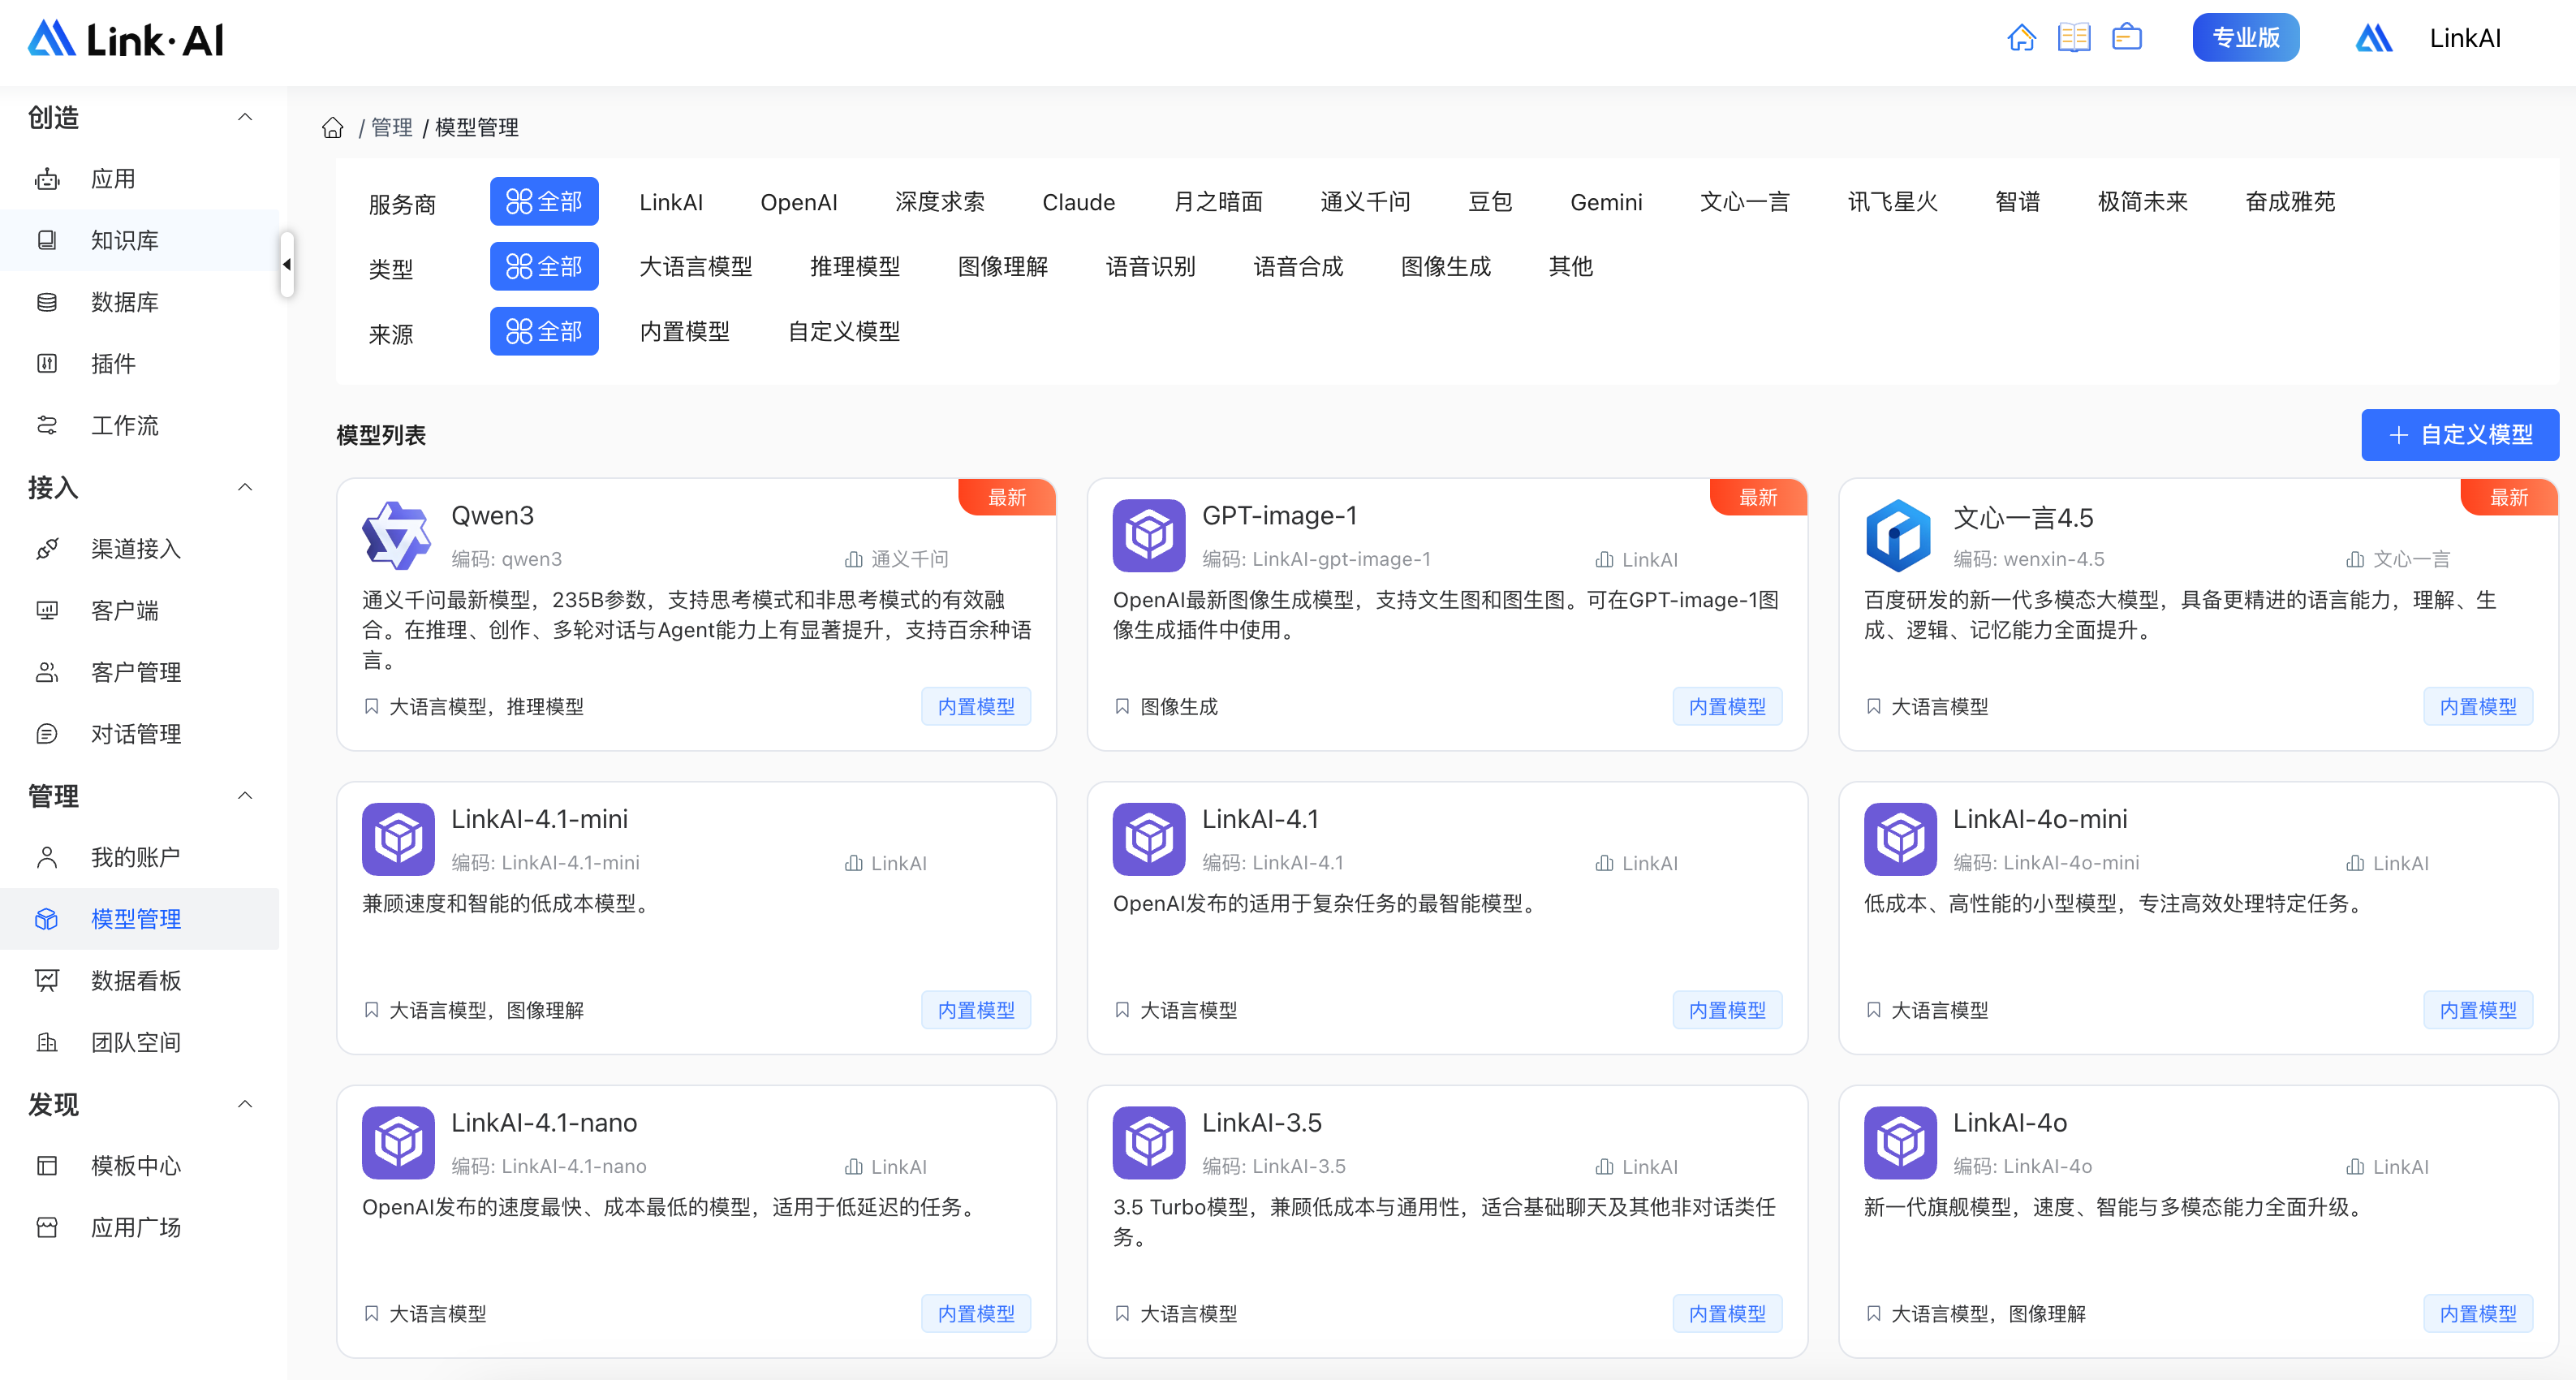Screen dimensions: 2576x1380
Task: Open 插件 in the sidebar
Action: pyautogui.click(x=140, y=364)
